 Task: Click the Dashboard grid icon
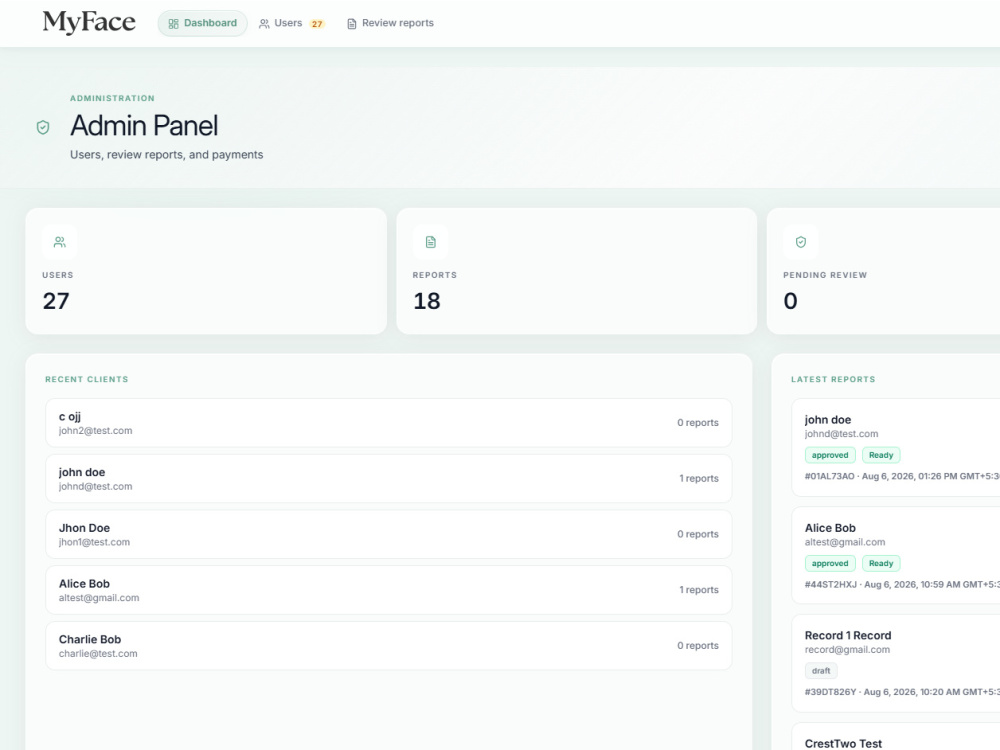pos(173,24)
